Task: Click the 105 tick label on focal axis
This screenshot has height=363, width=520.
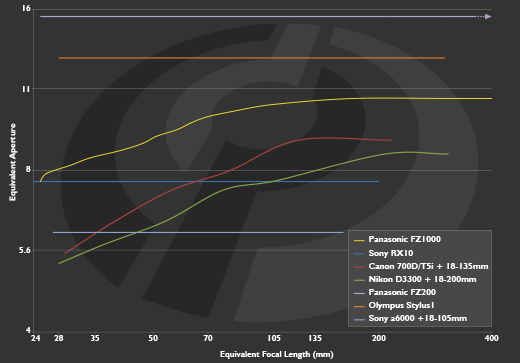Action: 274,338
